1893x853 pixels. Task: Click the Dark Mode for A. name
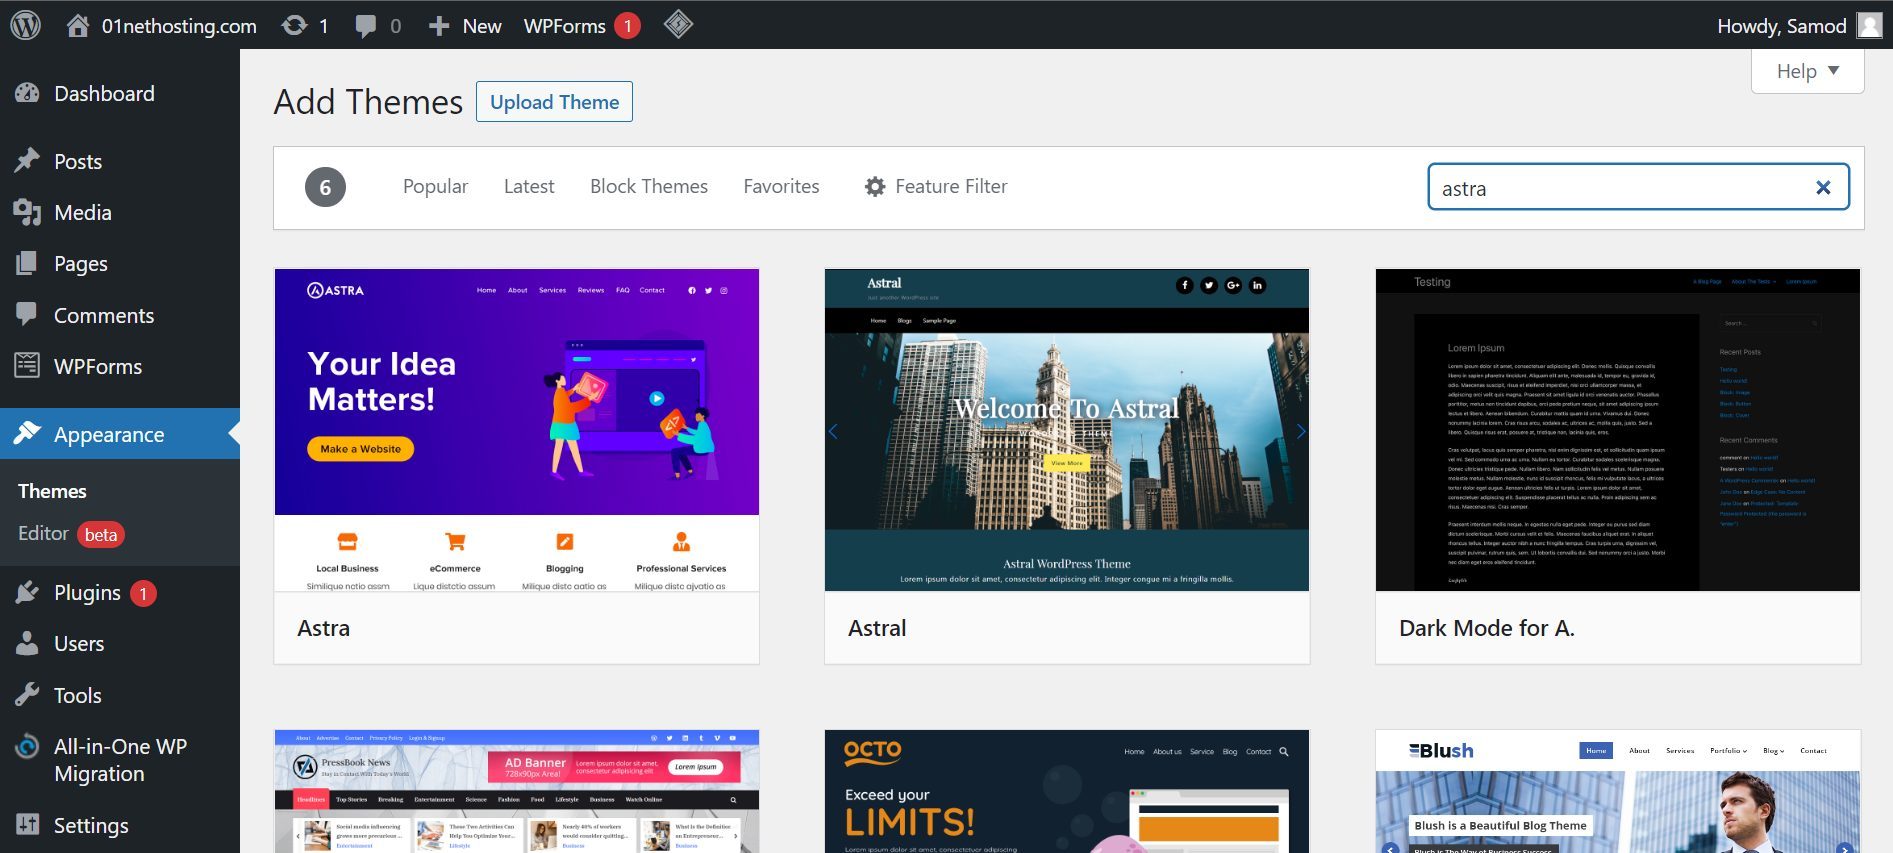click(1487, 628)
